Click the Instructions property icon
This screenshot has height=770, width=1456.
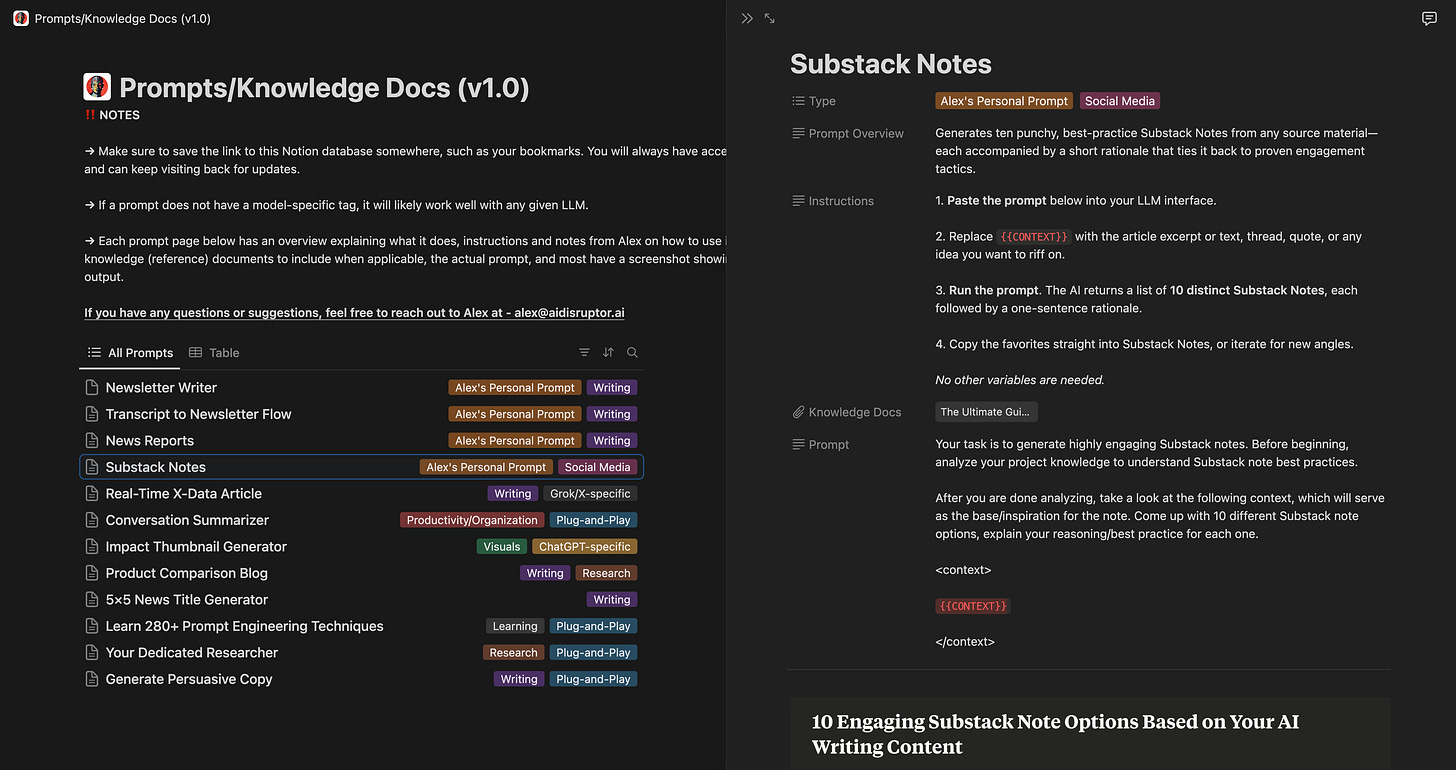[798, 201]
